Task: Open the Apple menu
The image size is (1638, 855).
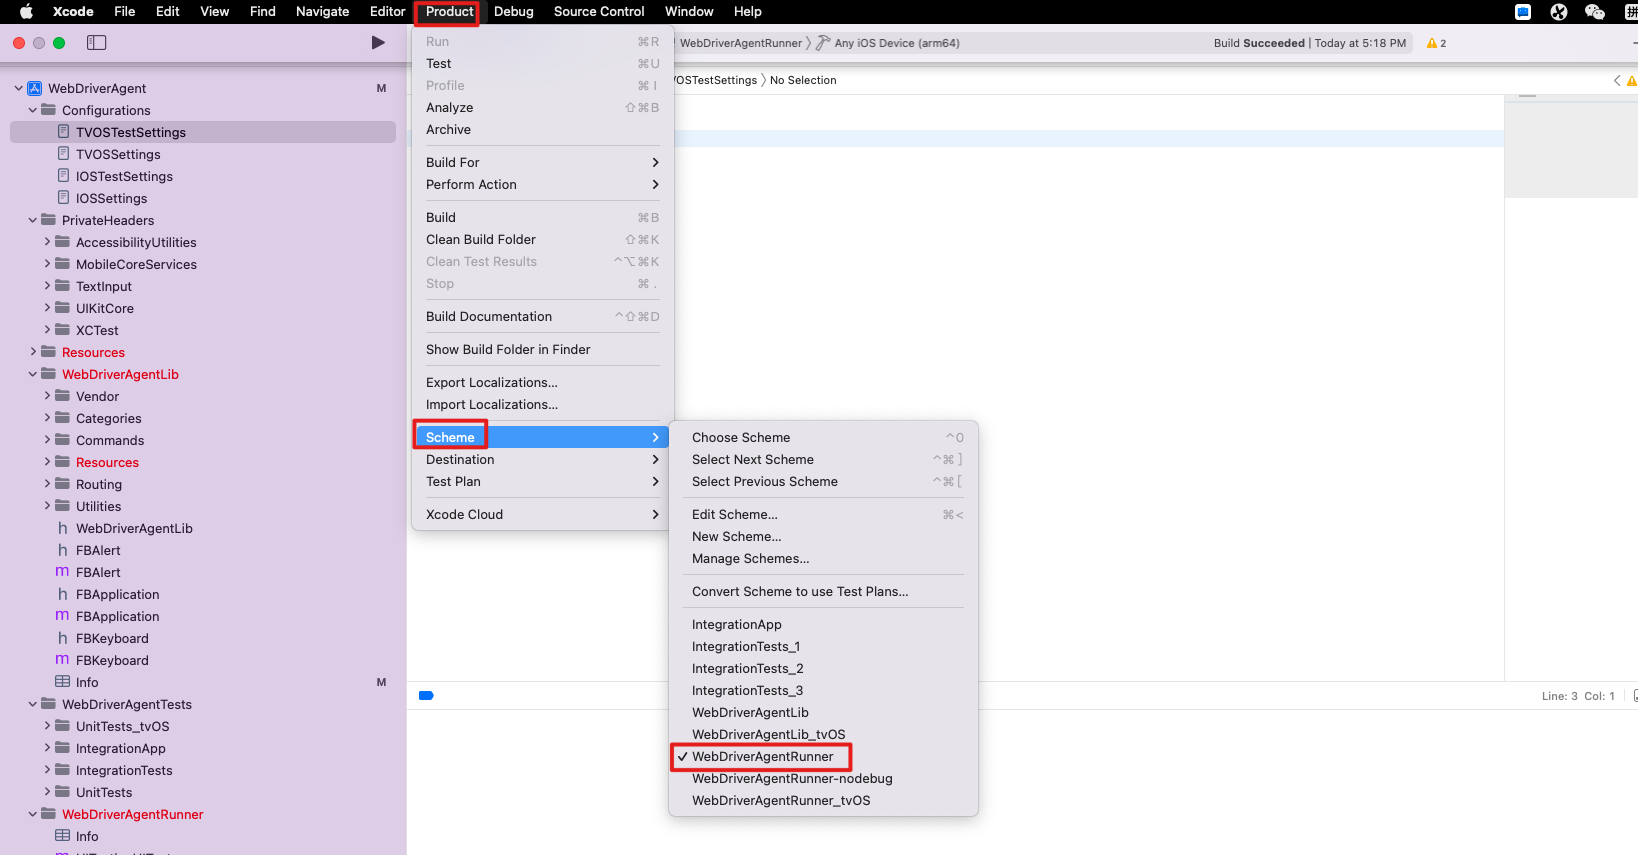Action: (27, 12)
